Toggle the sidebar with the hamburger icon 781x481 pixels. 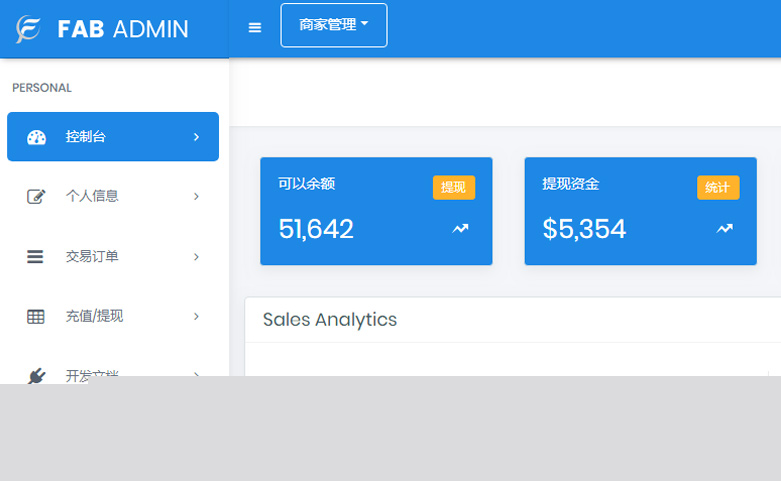click(255, 28)
